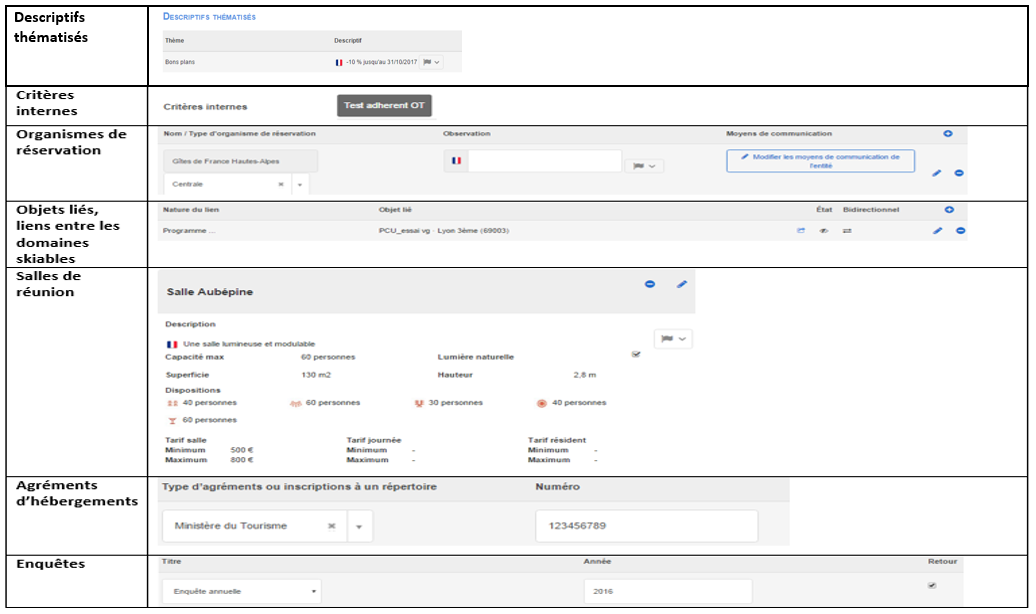Image resolution: width=1036 pixels, height=614 pixels.
Task: Click the Test adherent OT button
Action: [x=384, y=106]
